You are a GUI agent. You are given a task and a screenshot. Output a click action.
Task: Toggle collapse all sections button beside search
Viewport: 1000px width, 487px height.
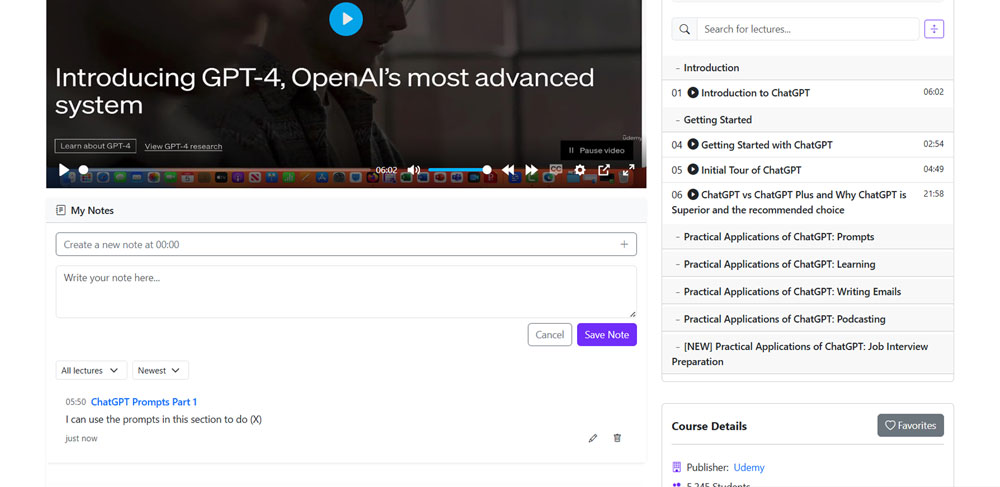pyautogui.click(x=934, y=29)
